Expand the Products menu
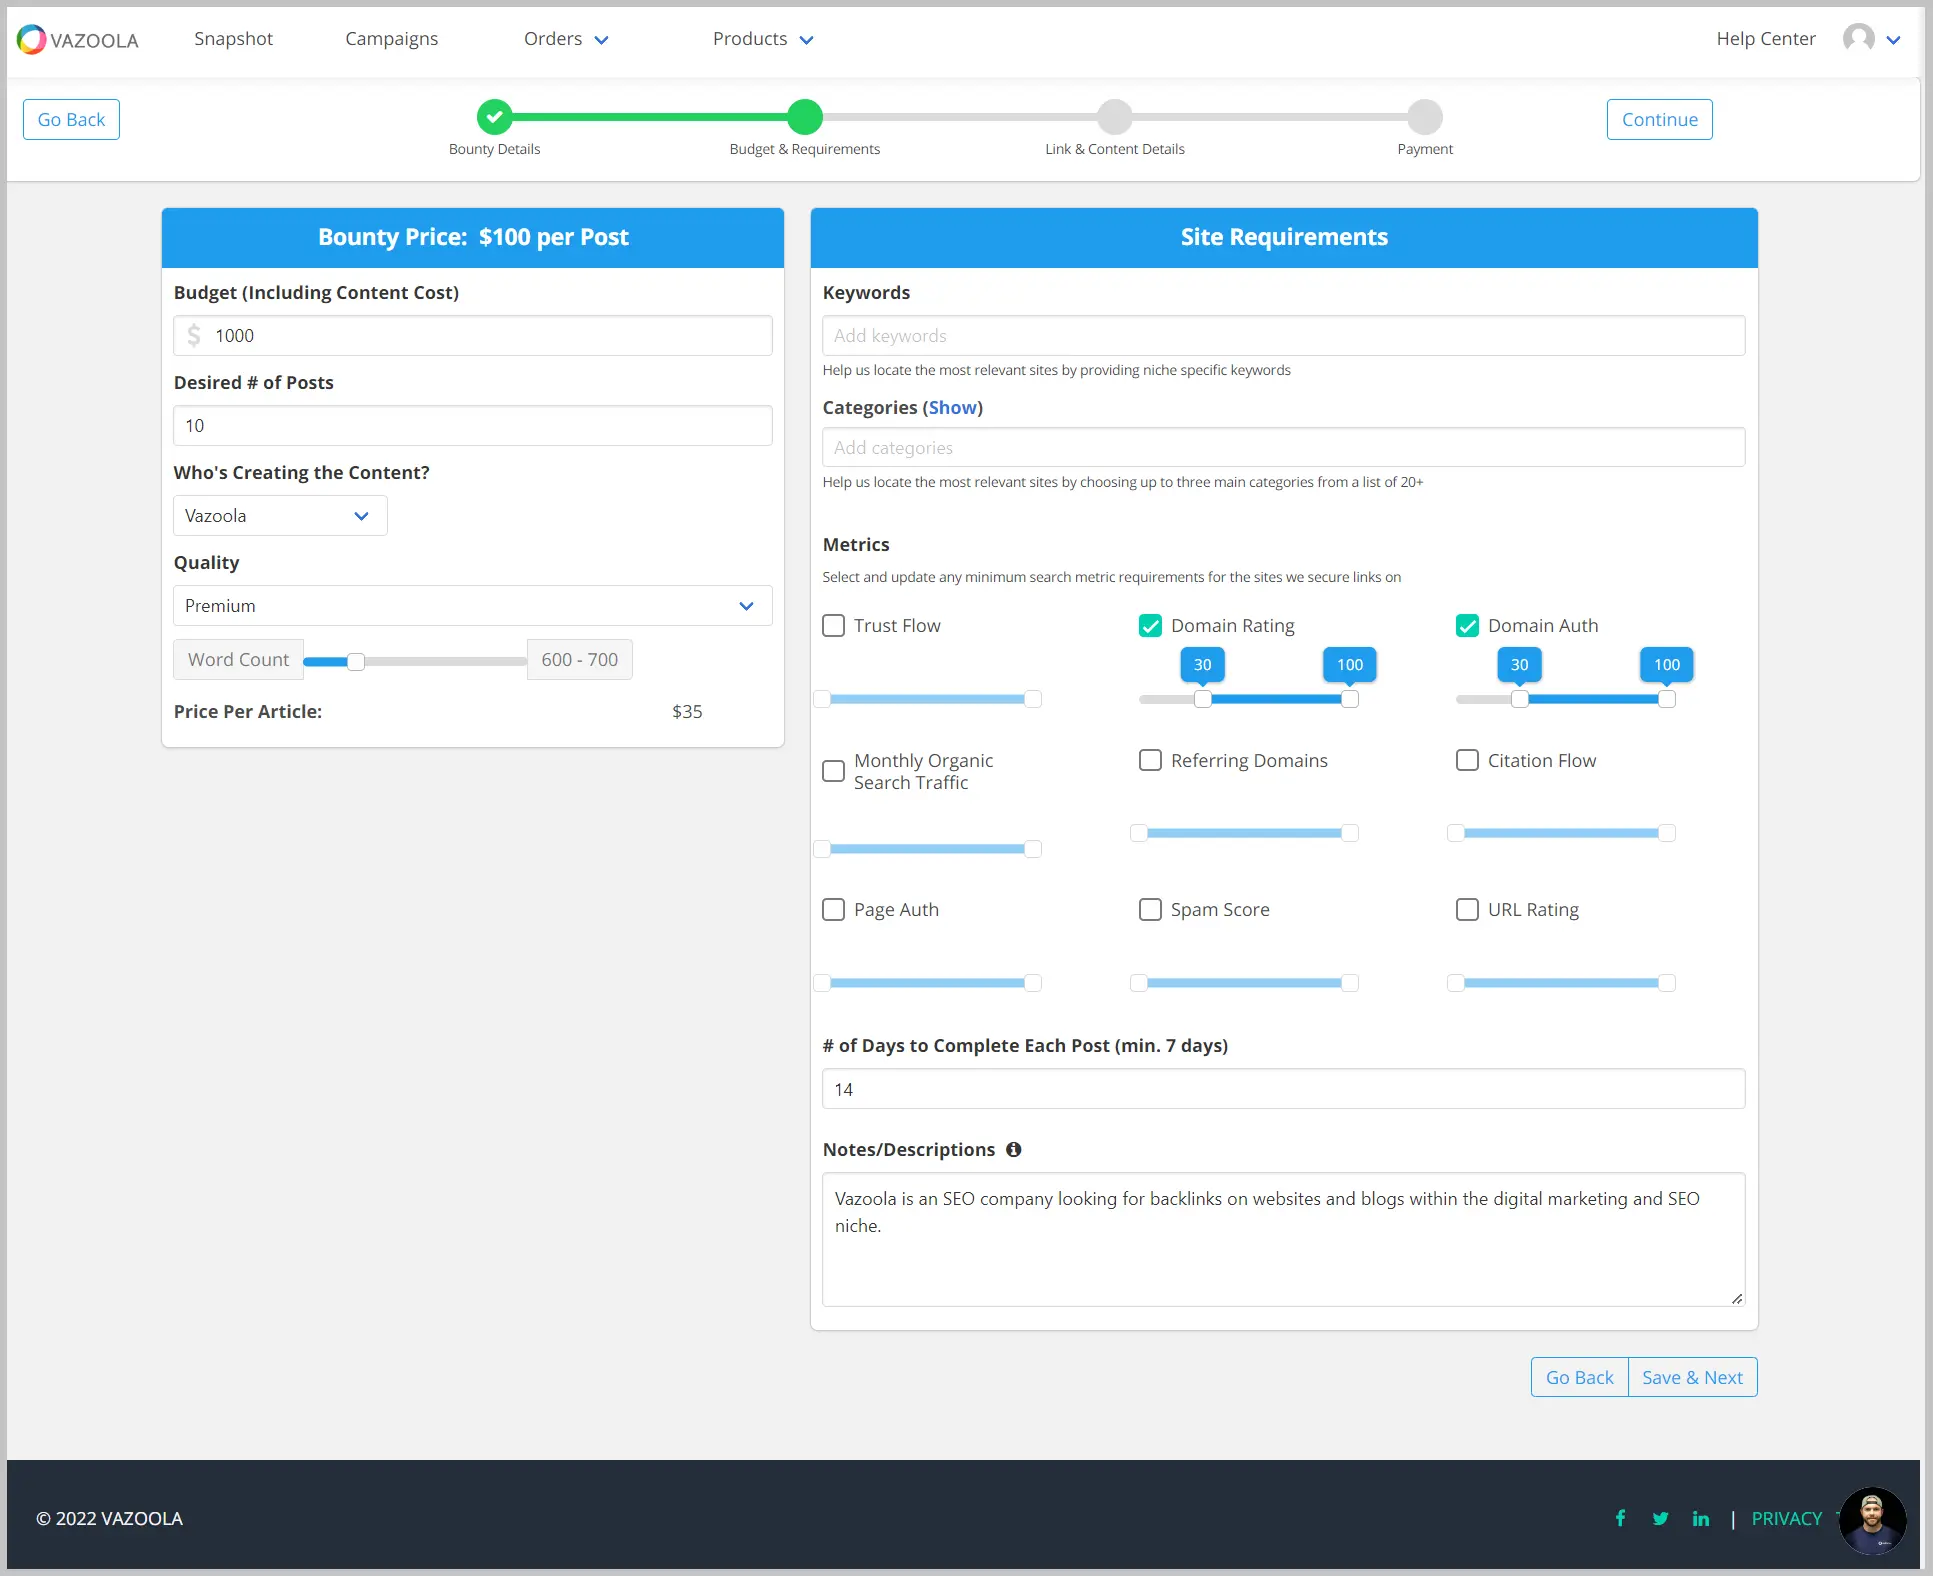The image size is (1933, 1576). point(763,39)
